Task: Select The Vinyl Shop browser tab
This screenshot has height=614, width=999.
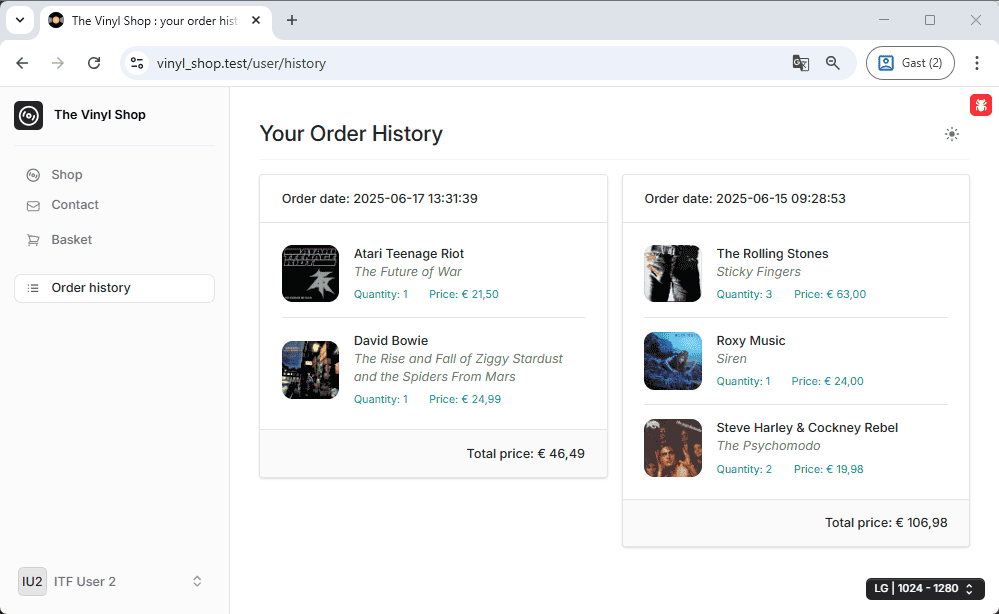Action: coord(156,21)
